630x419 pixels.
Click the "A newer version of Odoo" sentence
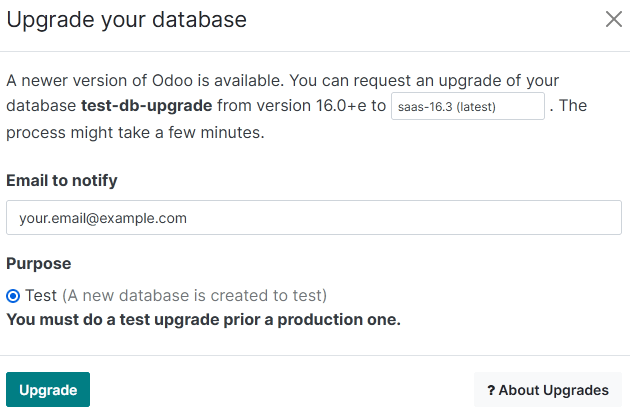[150, 80]
